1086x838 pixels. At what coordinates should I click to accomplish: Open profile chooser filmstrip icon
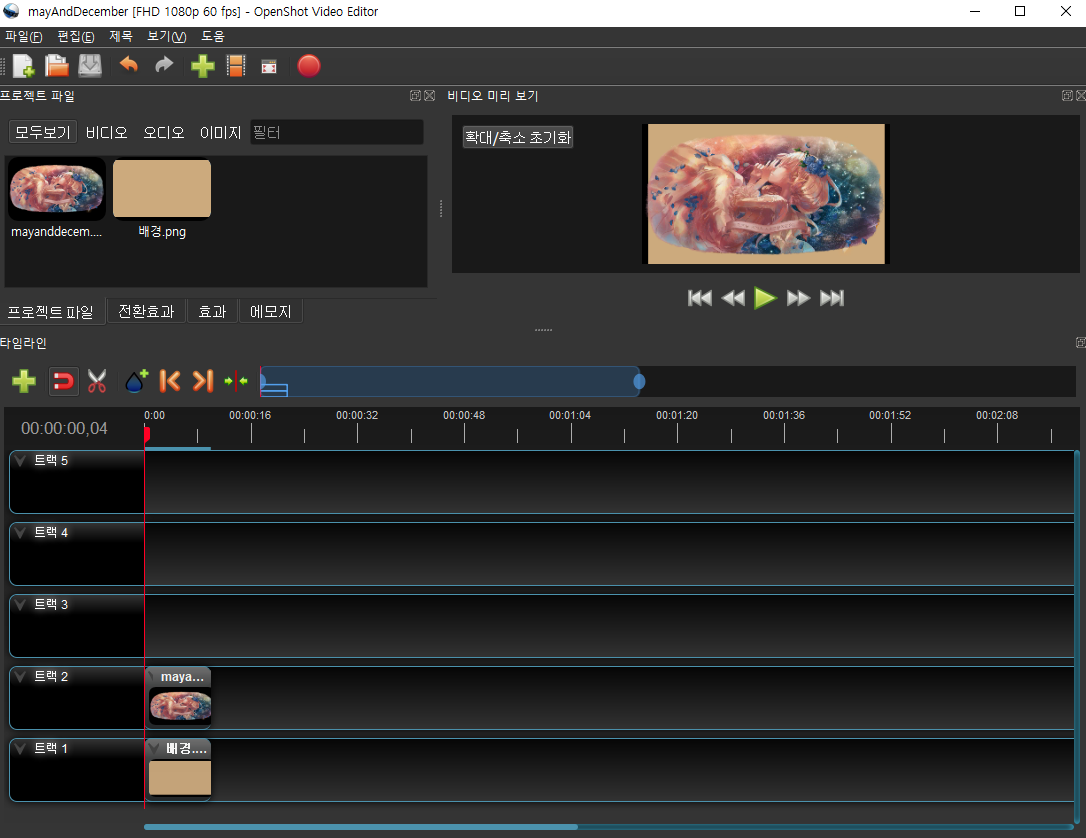click(x=236, y=66)
